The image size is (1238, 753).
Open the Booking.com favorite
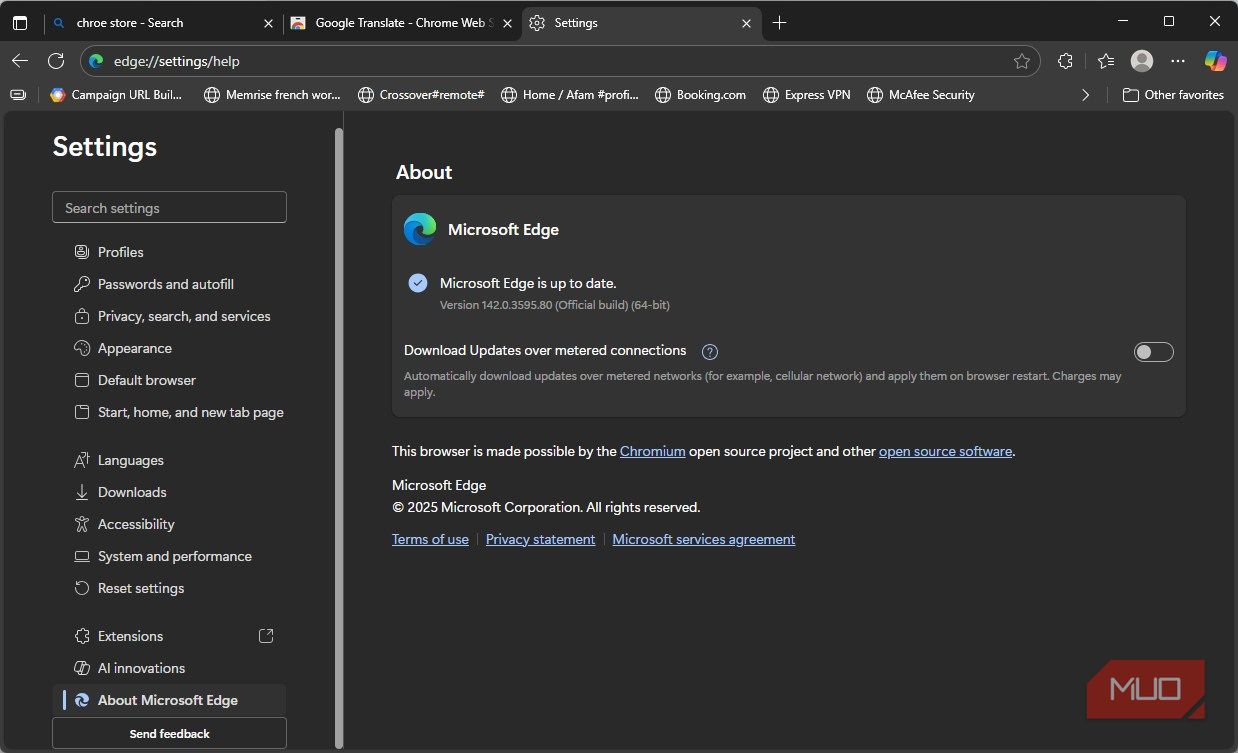700,95
